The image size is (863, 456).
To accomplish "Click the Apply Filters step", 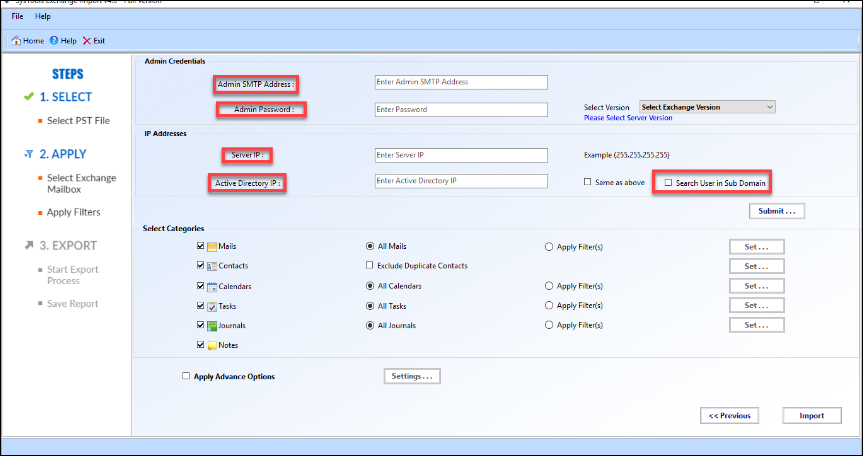I will pos(74,212).
